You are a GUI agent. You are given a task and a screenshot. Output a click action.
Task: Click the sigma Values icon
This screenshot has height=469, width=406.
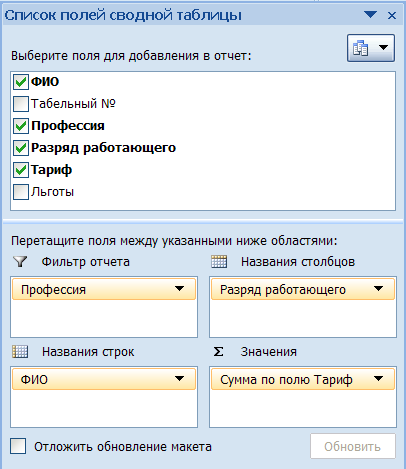tap(218, 352)
